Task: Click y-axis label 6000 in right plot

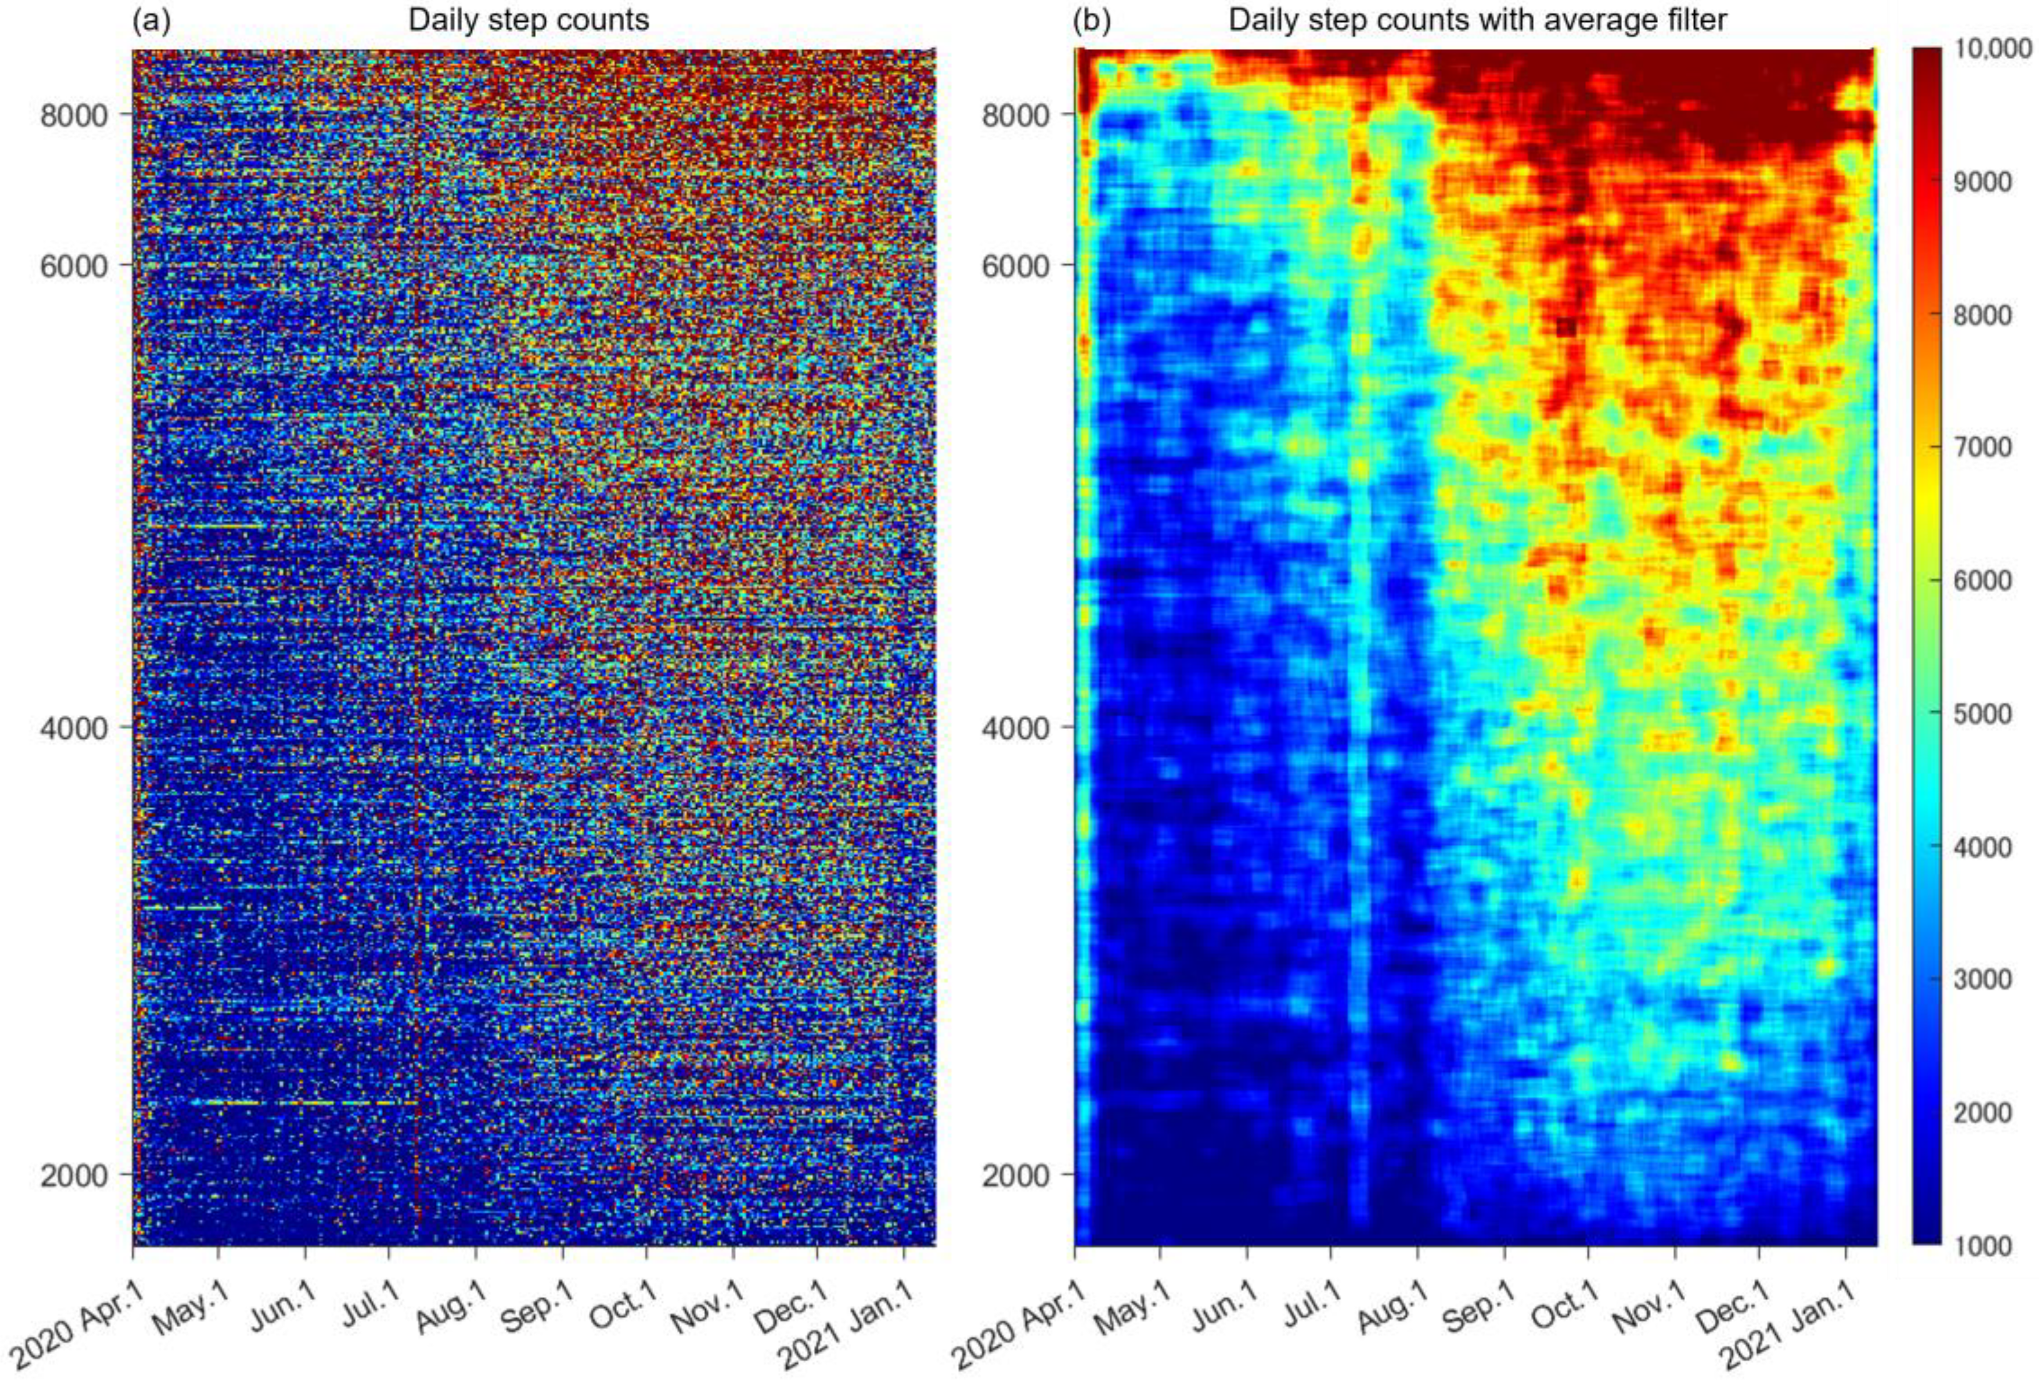Action: (1015, 266)
